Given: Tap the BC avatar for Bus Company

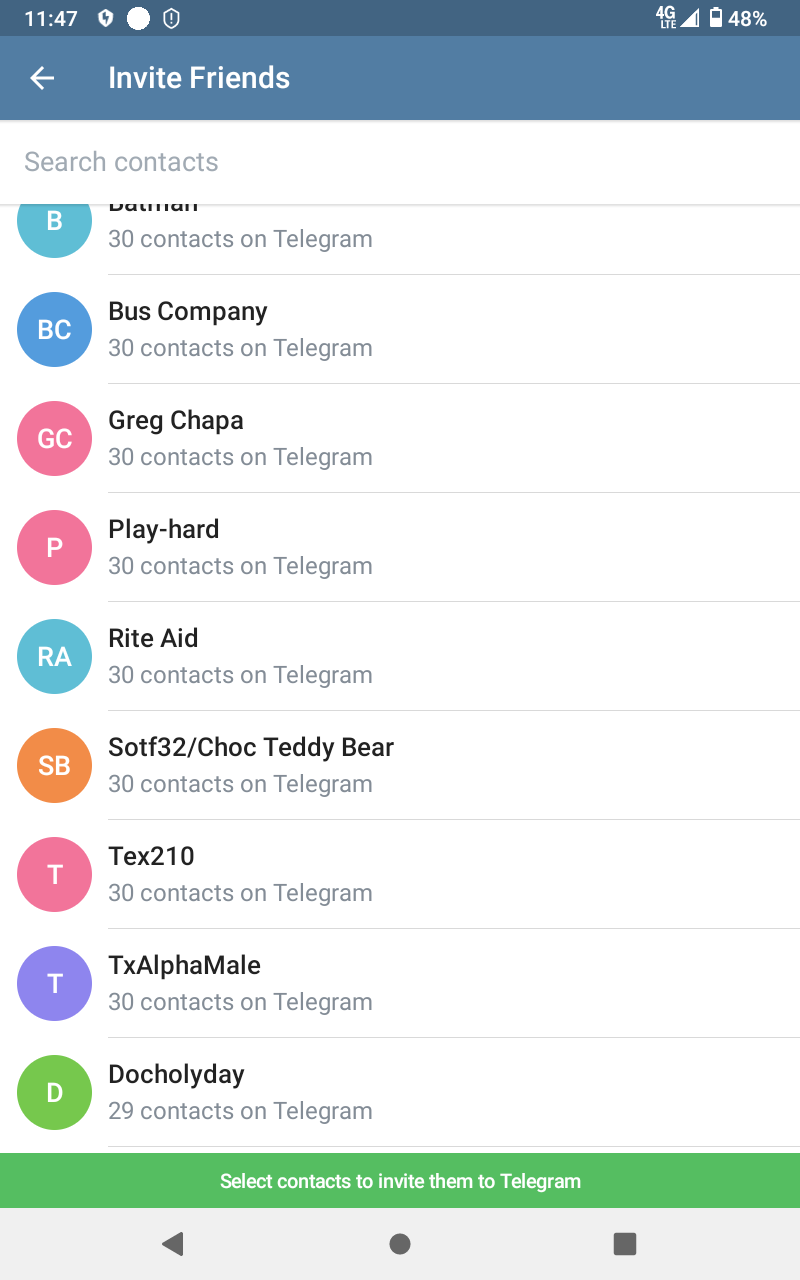Looking at the screenshot, I should coord(55,329).
